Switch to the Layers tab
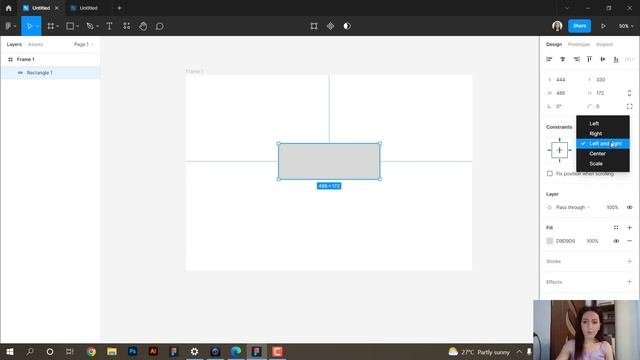This screenshot has height=360, width=640. pos(14,44)
